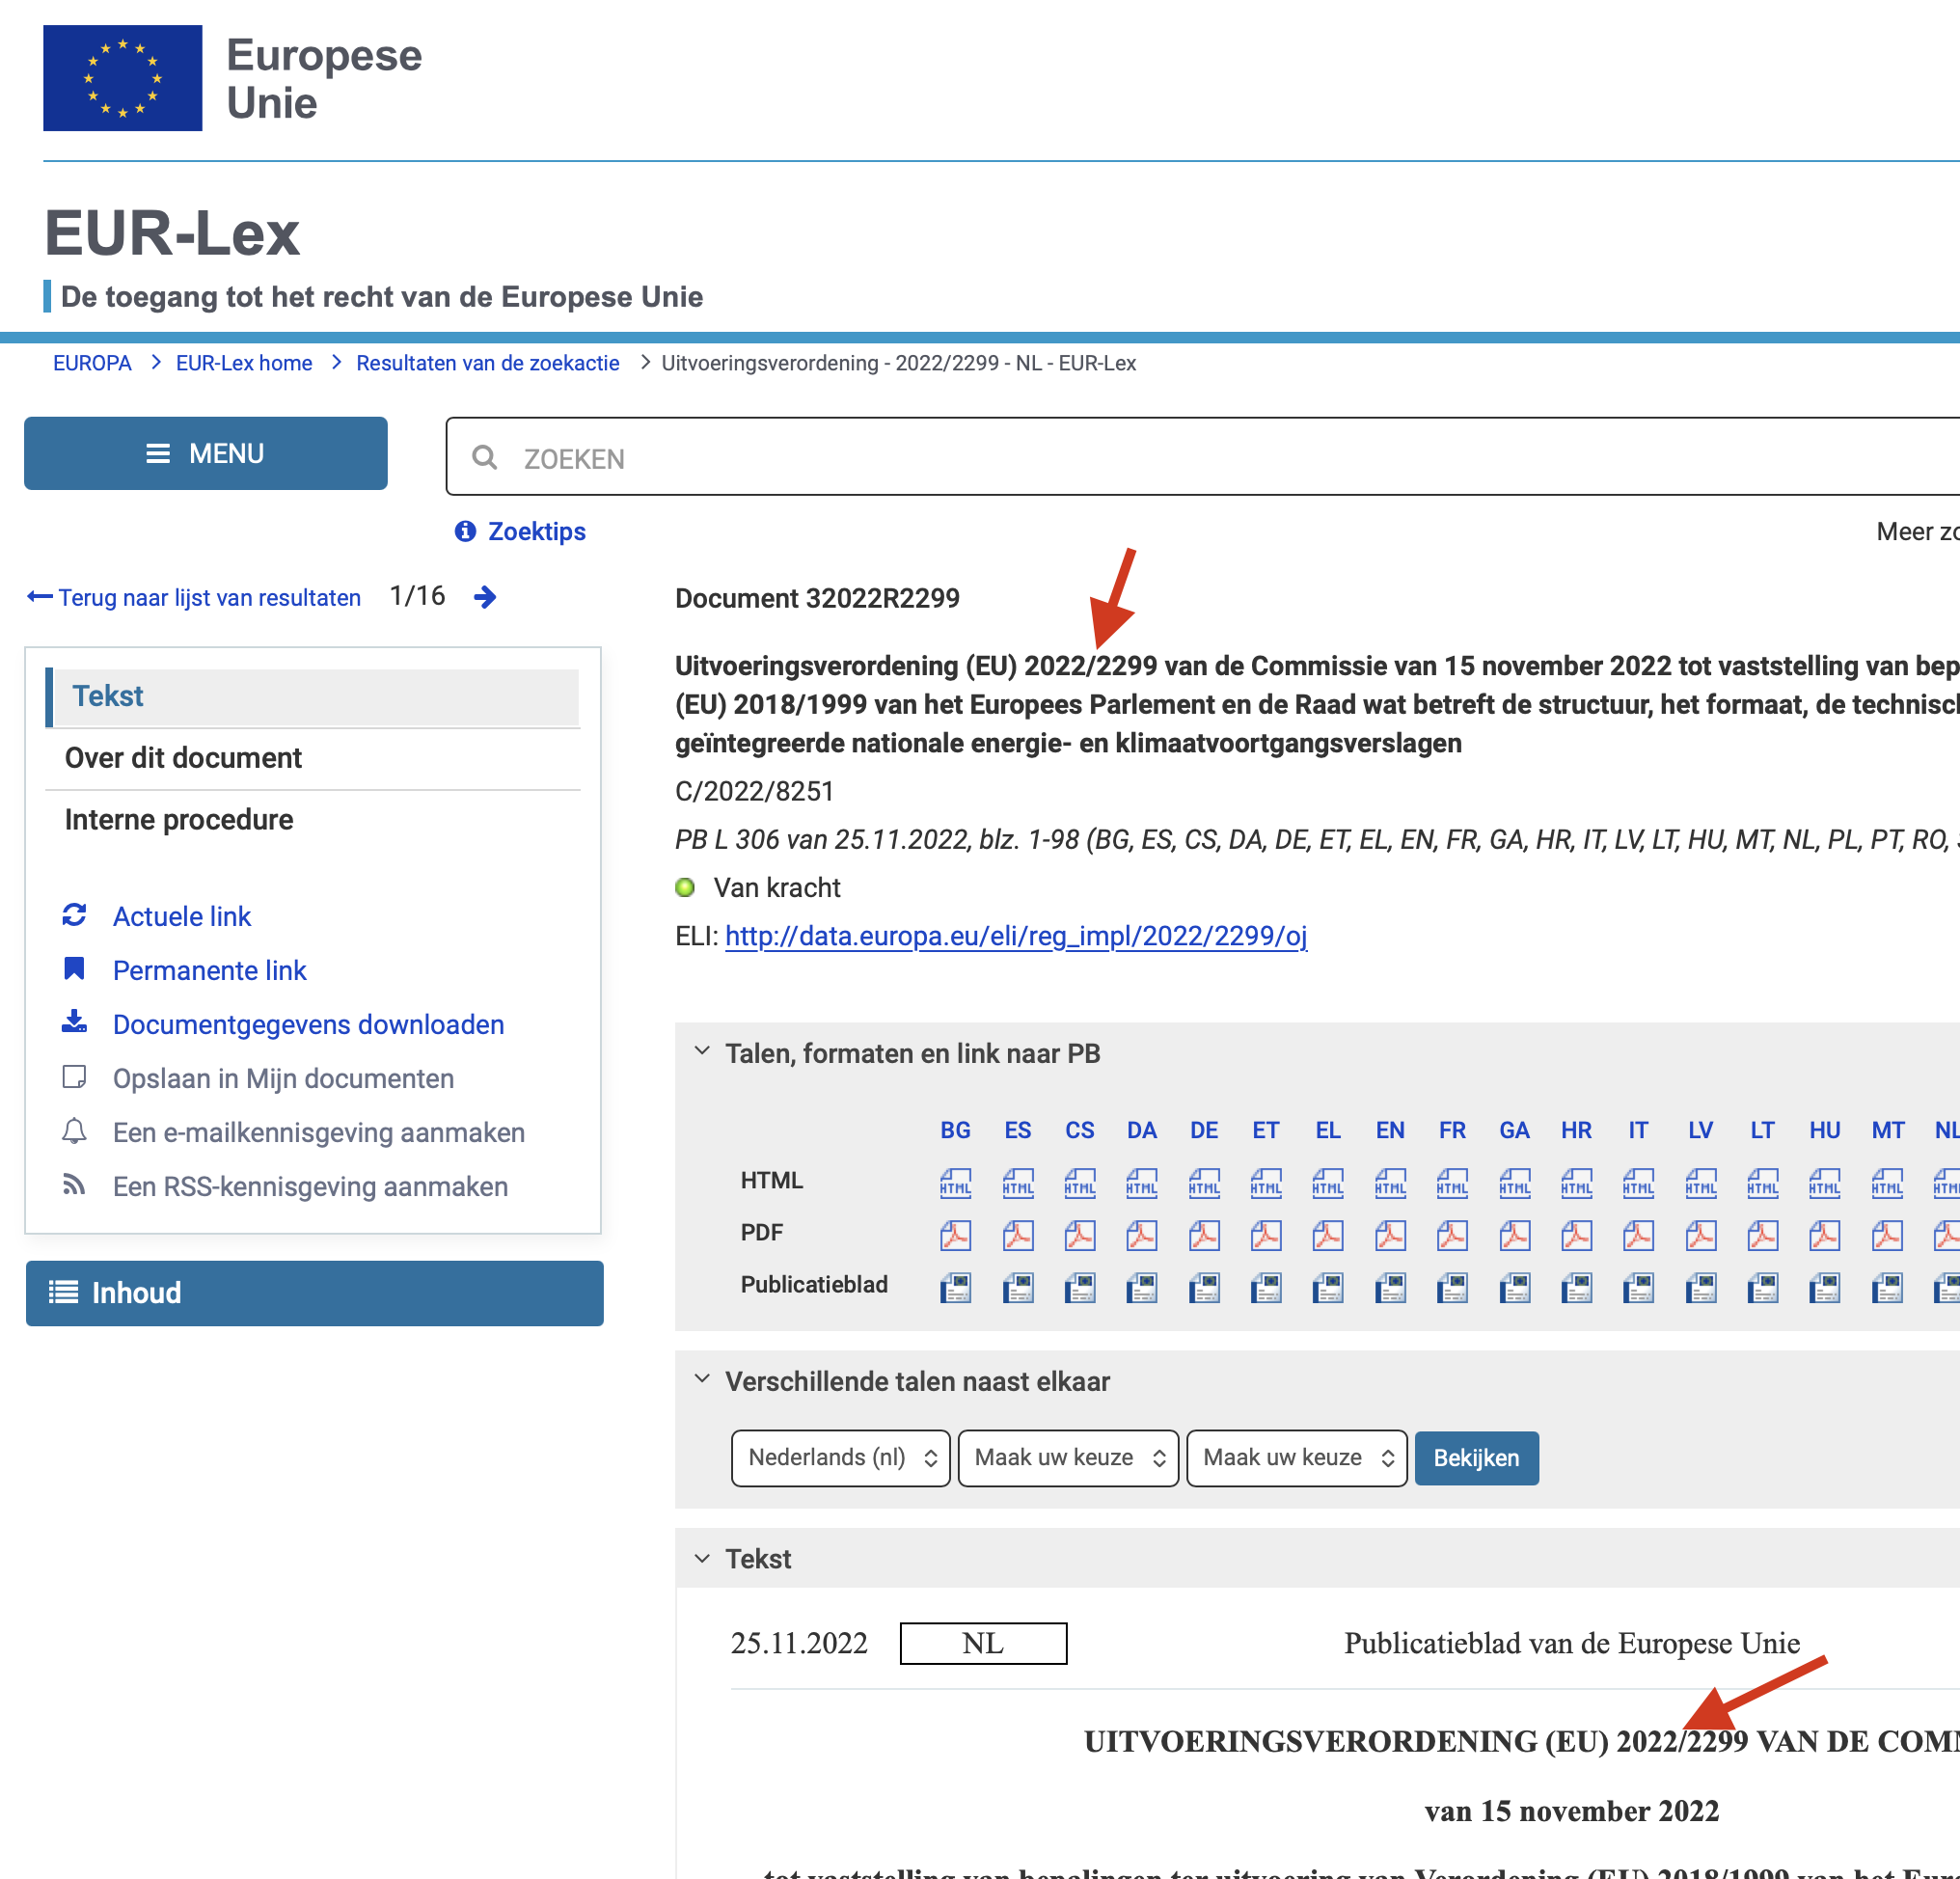Select Over dit document tab
Viewport: 1960px width, 1879px height.
(312, 758)
